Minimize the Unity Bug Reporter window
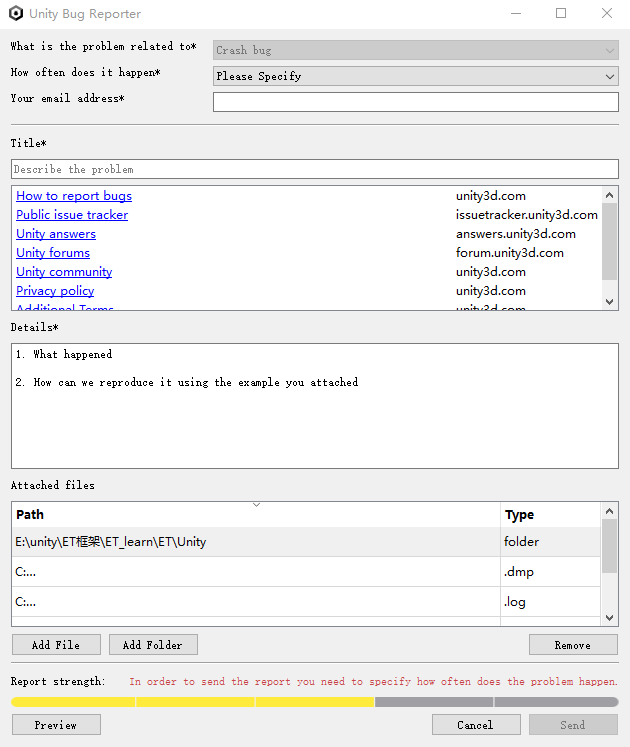This screenshot has width=630, height=747. tap(516, 13)
